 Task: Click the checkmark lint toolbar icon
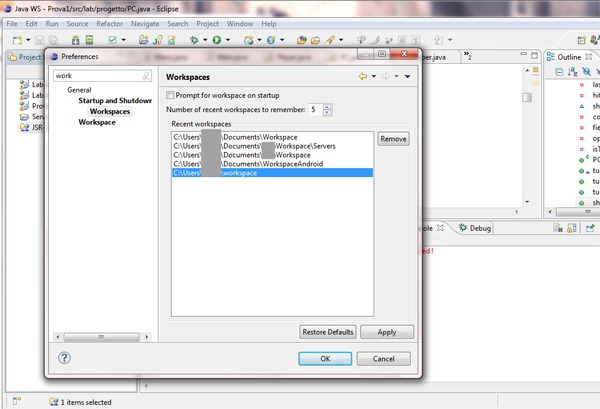112,40
